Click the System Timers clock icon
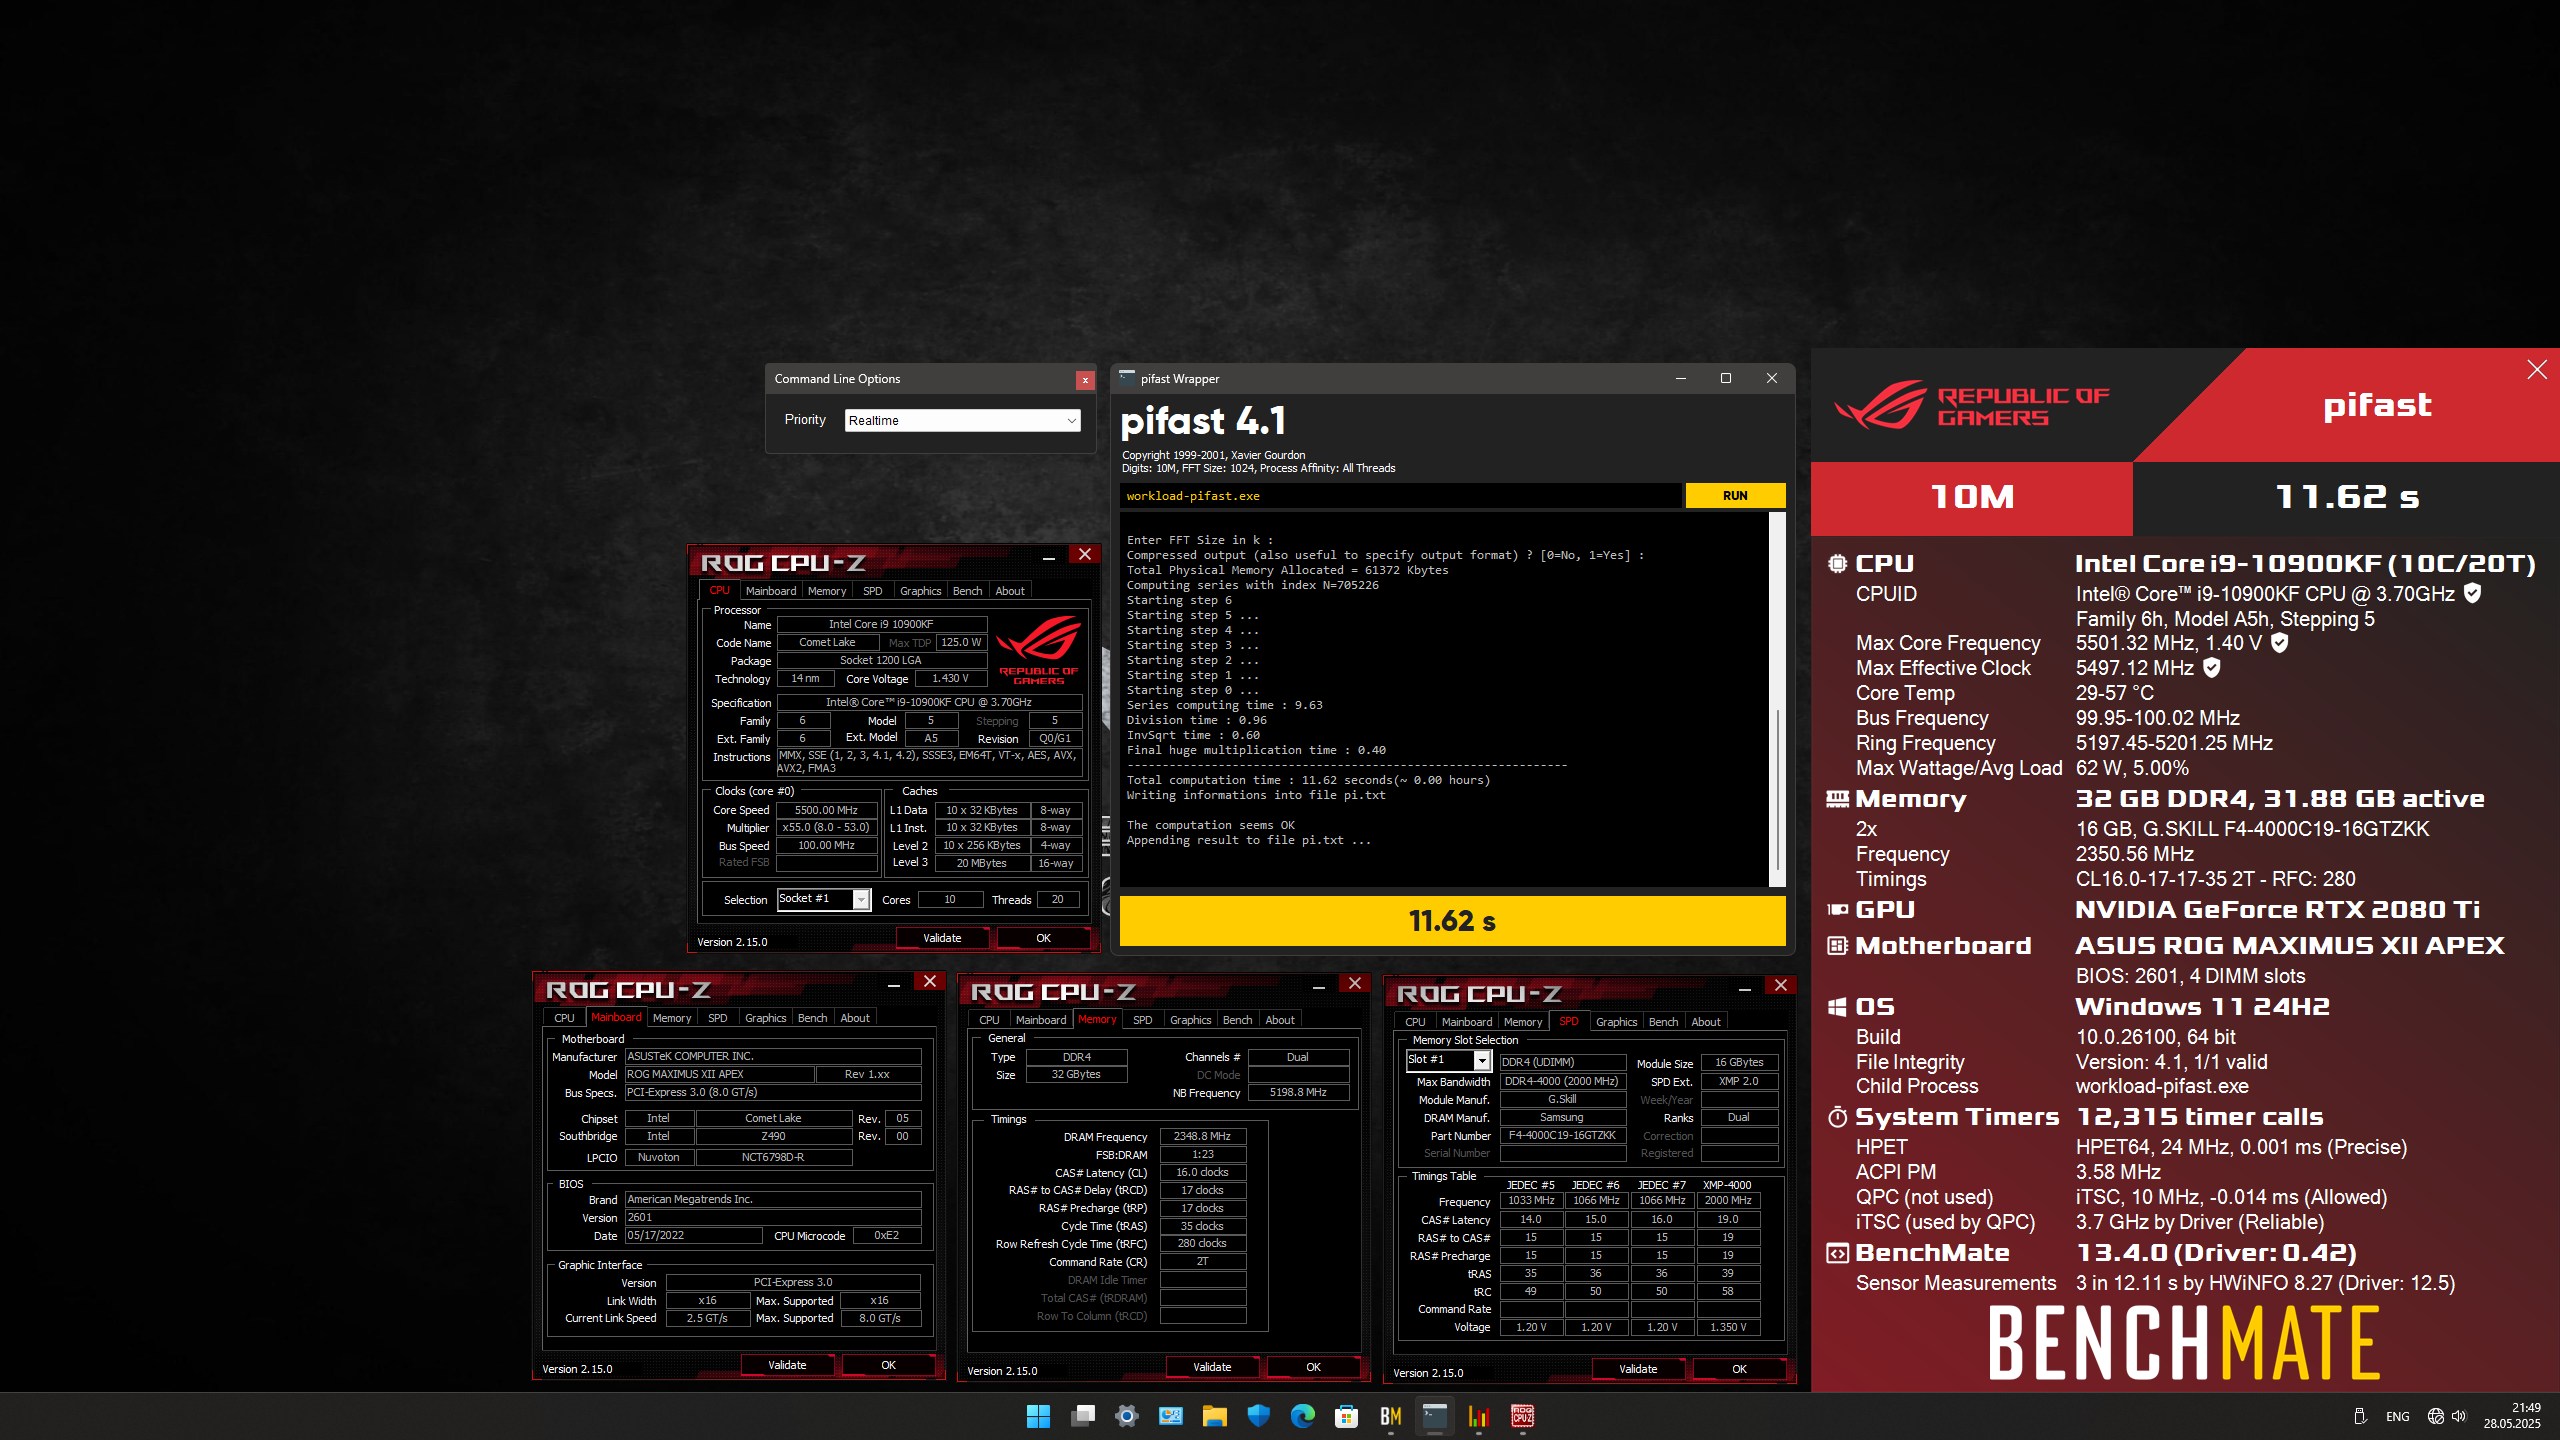Screen dimensions: 2560x1440 (x=1838, y=1117)
